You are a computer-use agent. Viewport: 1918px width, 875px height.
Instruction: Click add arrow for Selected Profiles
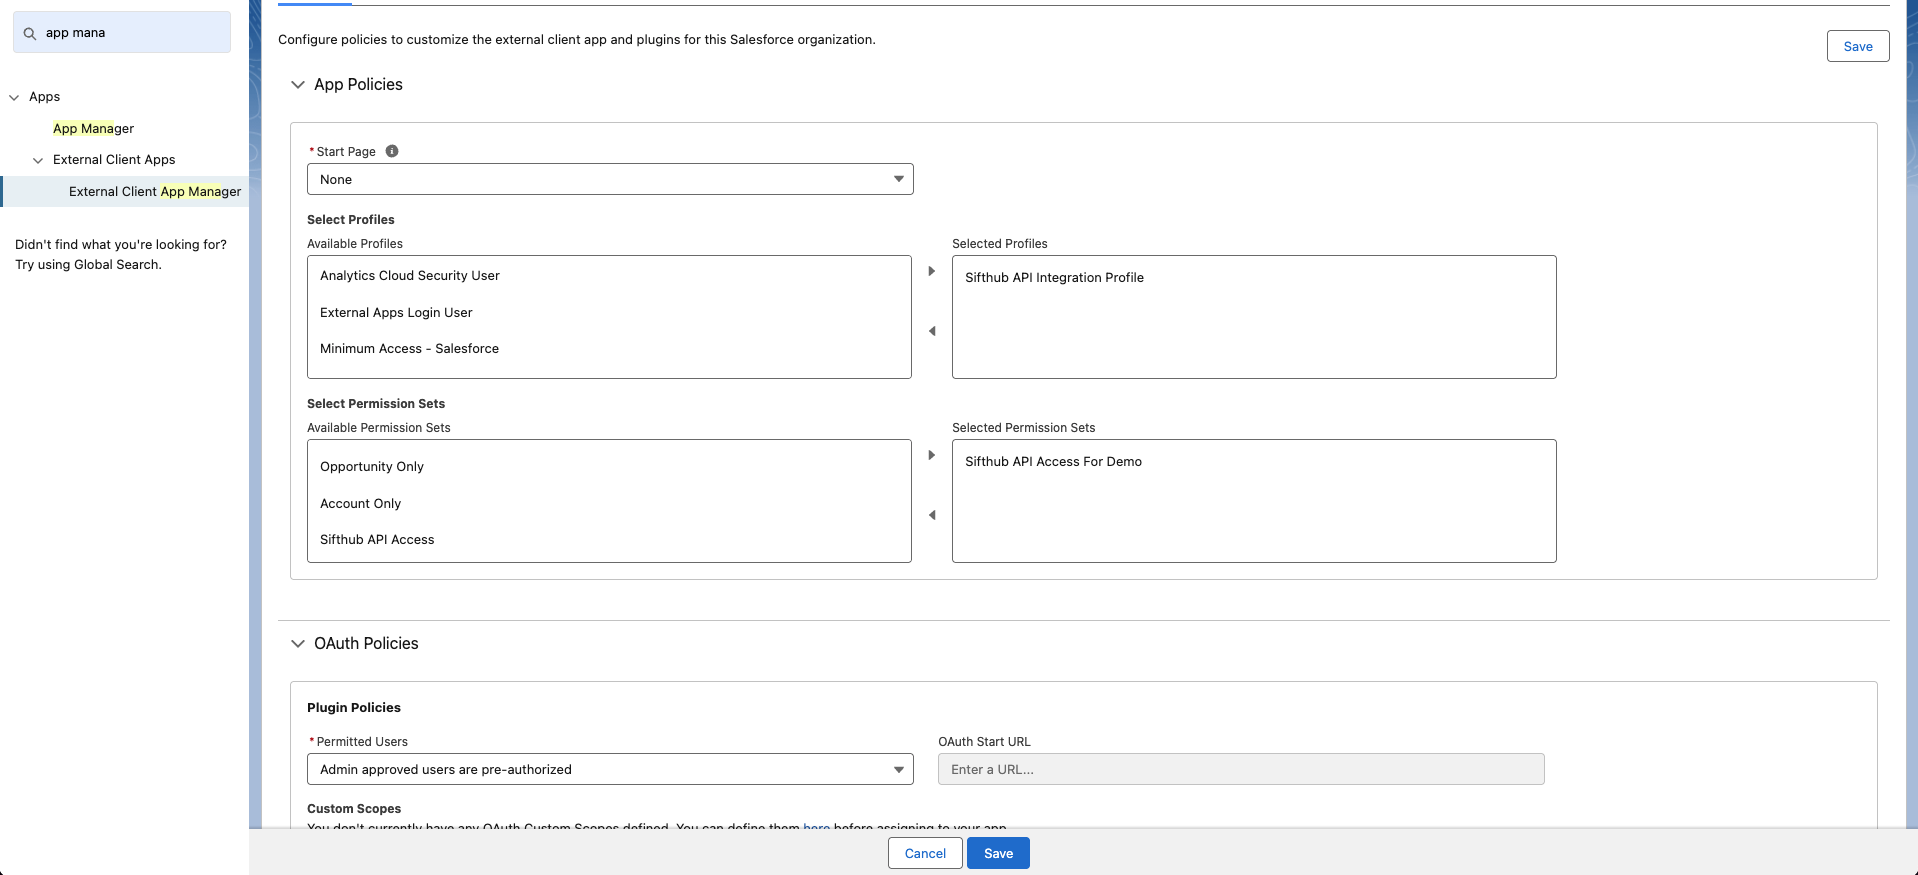pos(932,271)
